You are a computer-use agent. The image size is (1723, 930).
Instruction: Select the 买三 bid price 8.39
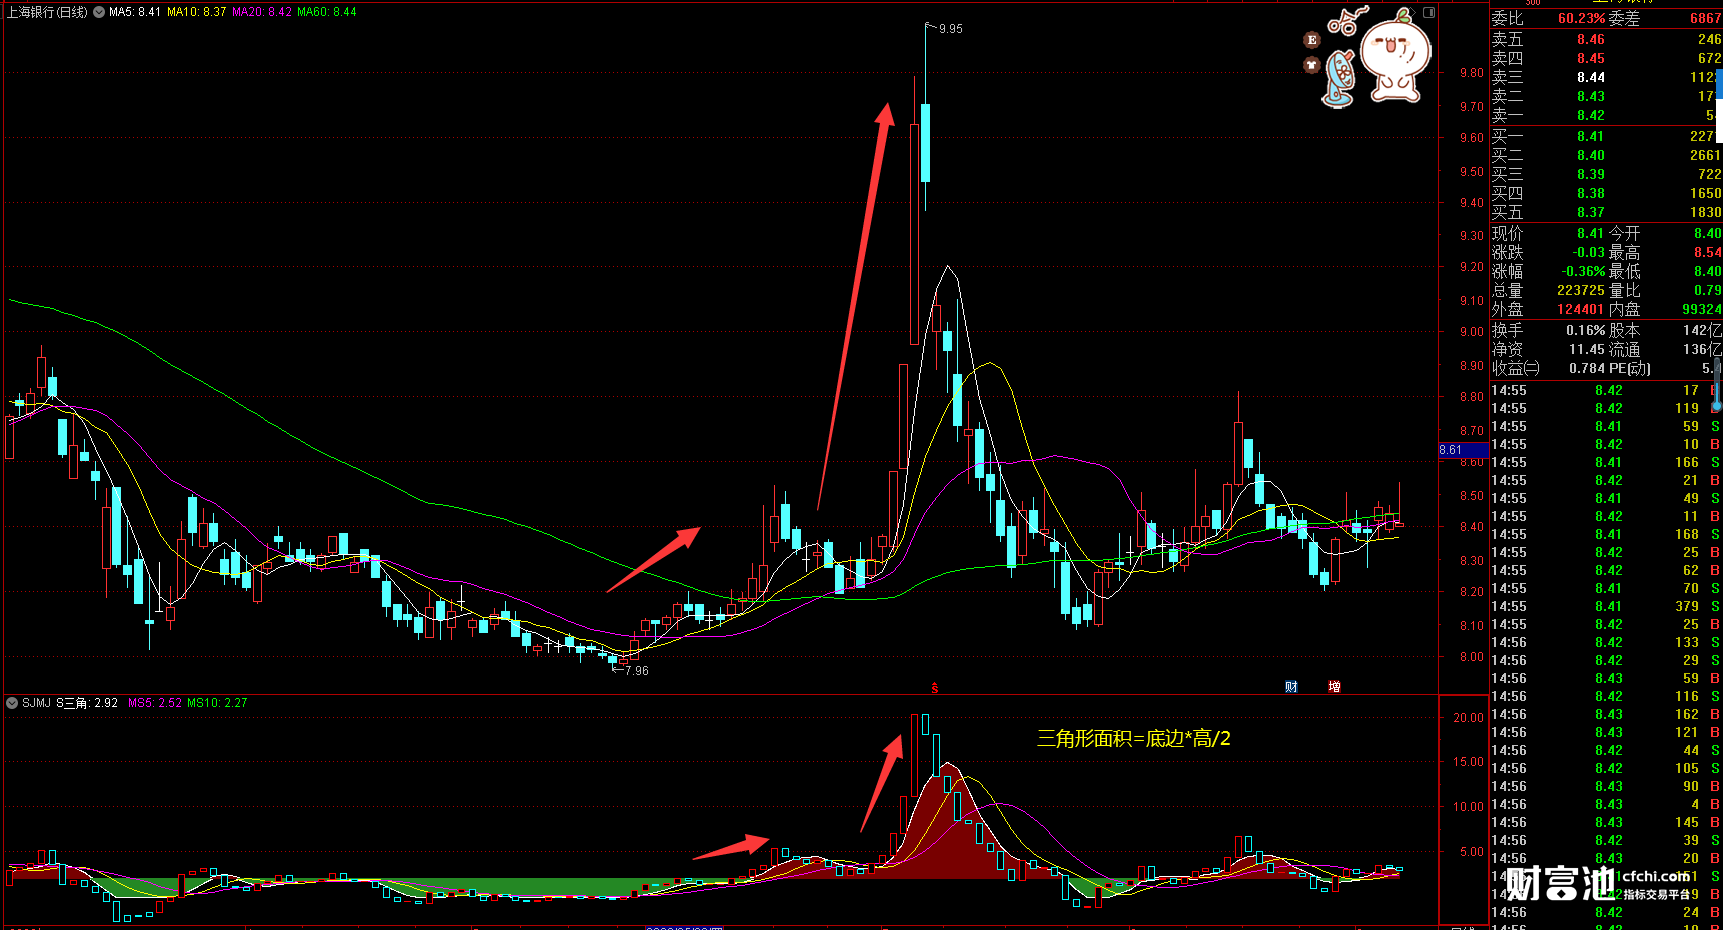coord(1591,175)
